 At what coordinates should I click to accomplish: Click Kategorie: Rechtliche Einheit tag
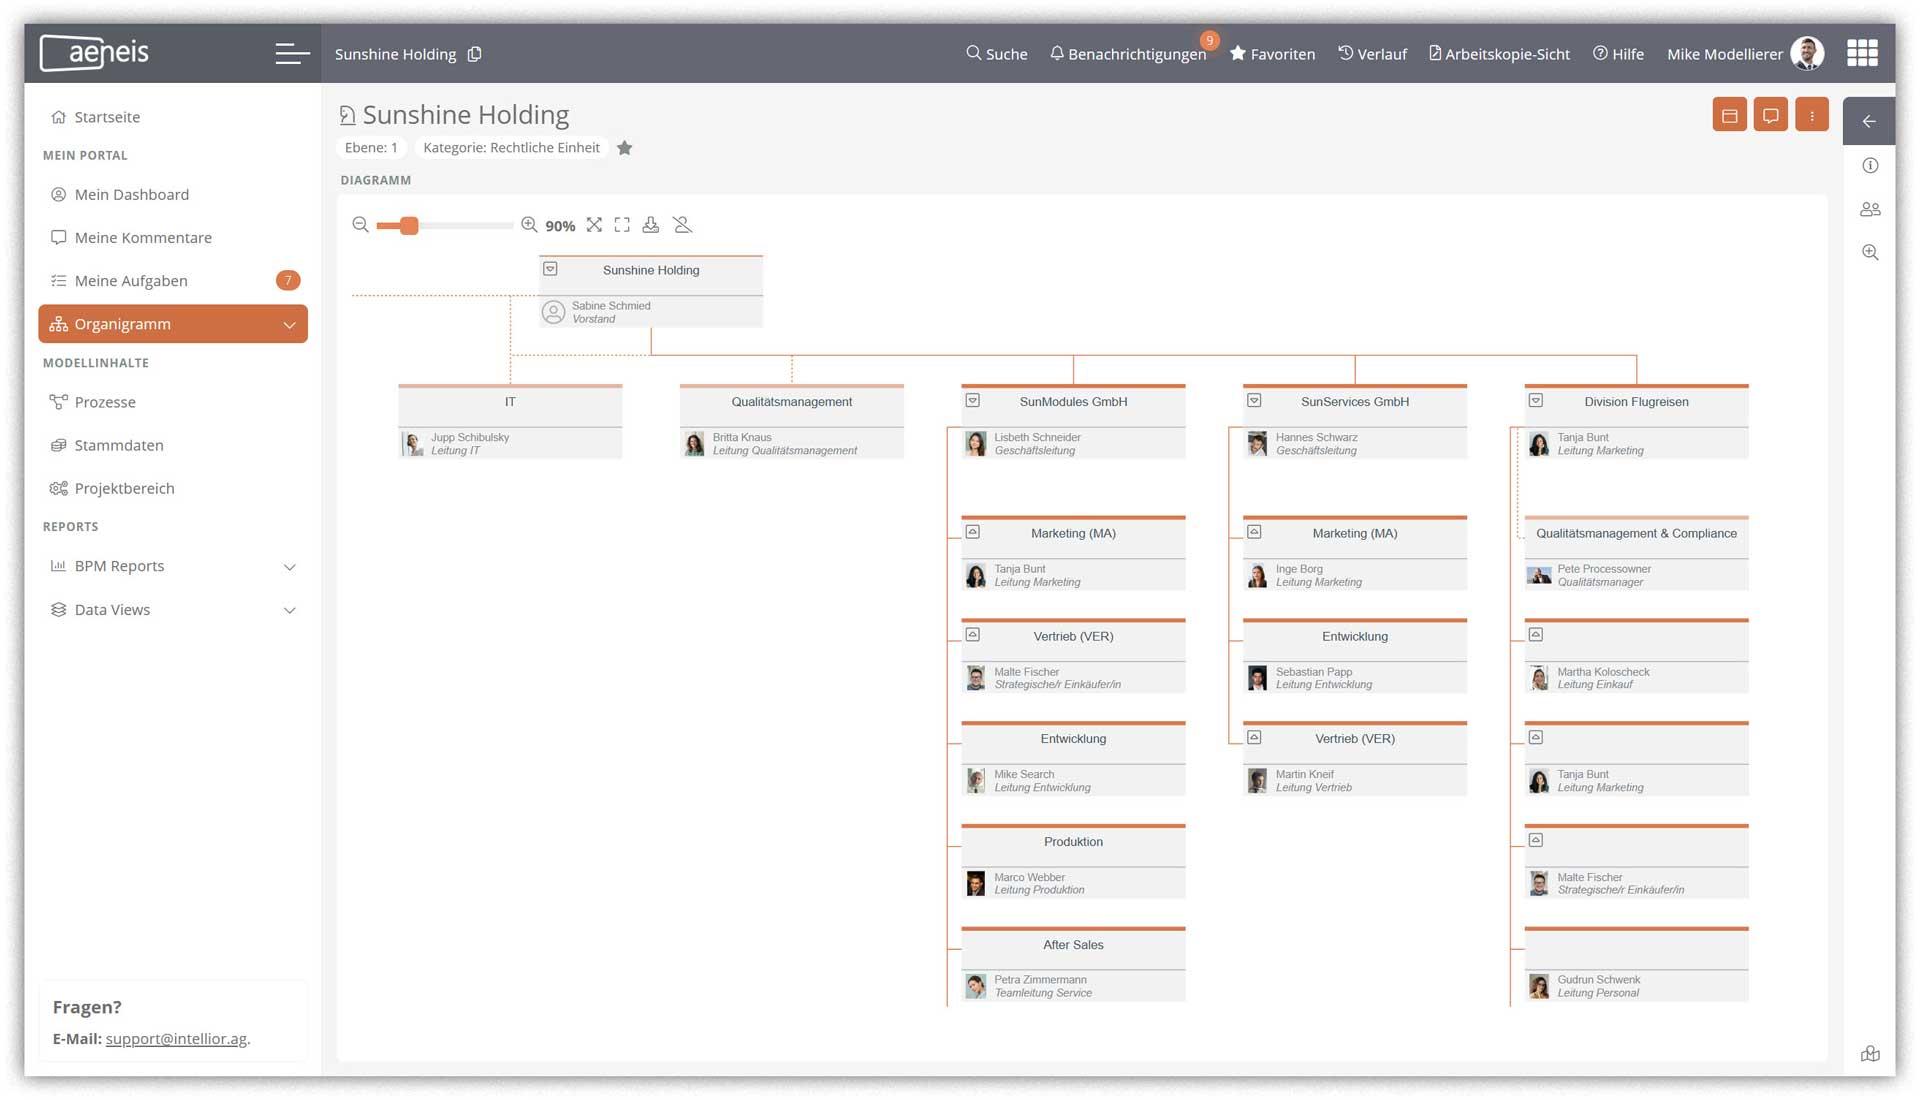pos(511,148)
